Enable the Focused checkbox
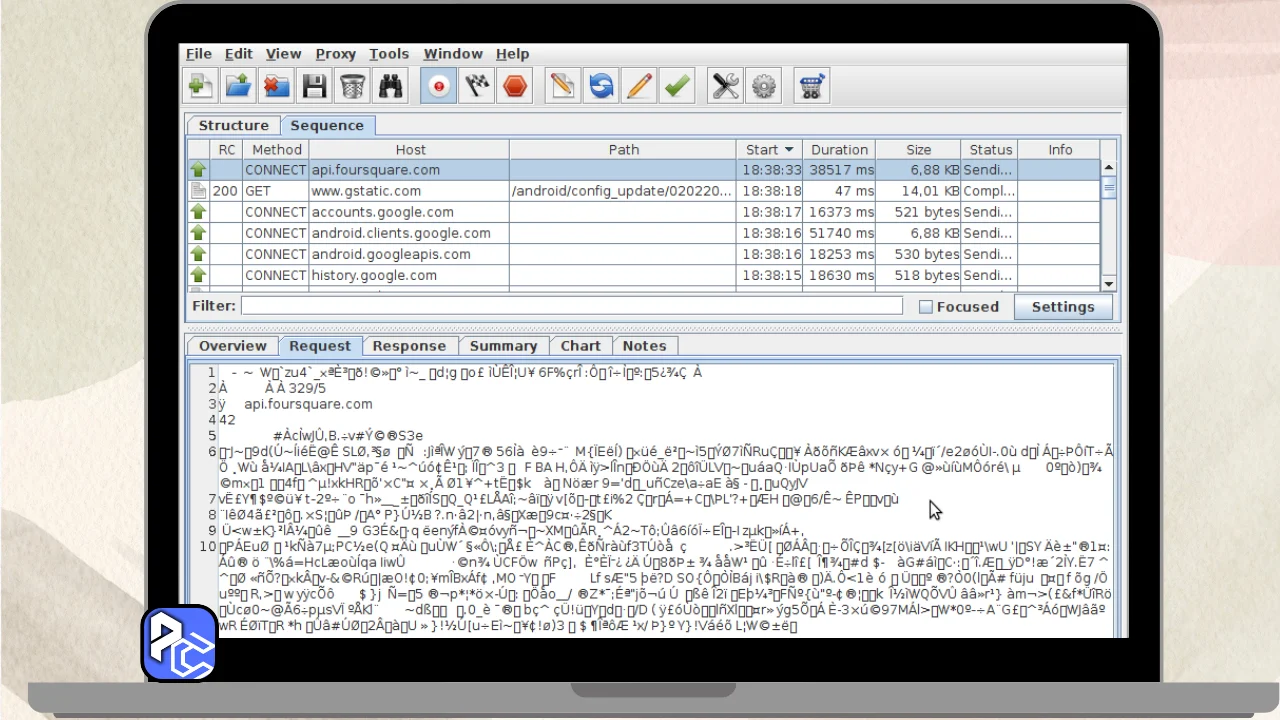This screenshot has height=720, width=1280. tap(926, 307)
